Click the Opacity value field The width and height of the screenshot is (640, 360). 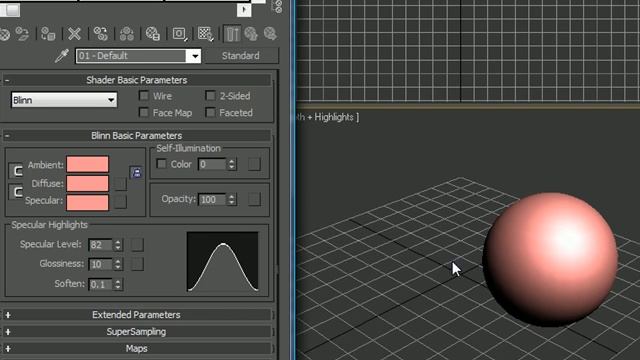(x=212, y=200)
